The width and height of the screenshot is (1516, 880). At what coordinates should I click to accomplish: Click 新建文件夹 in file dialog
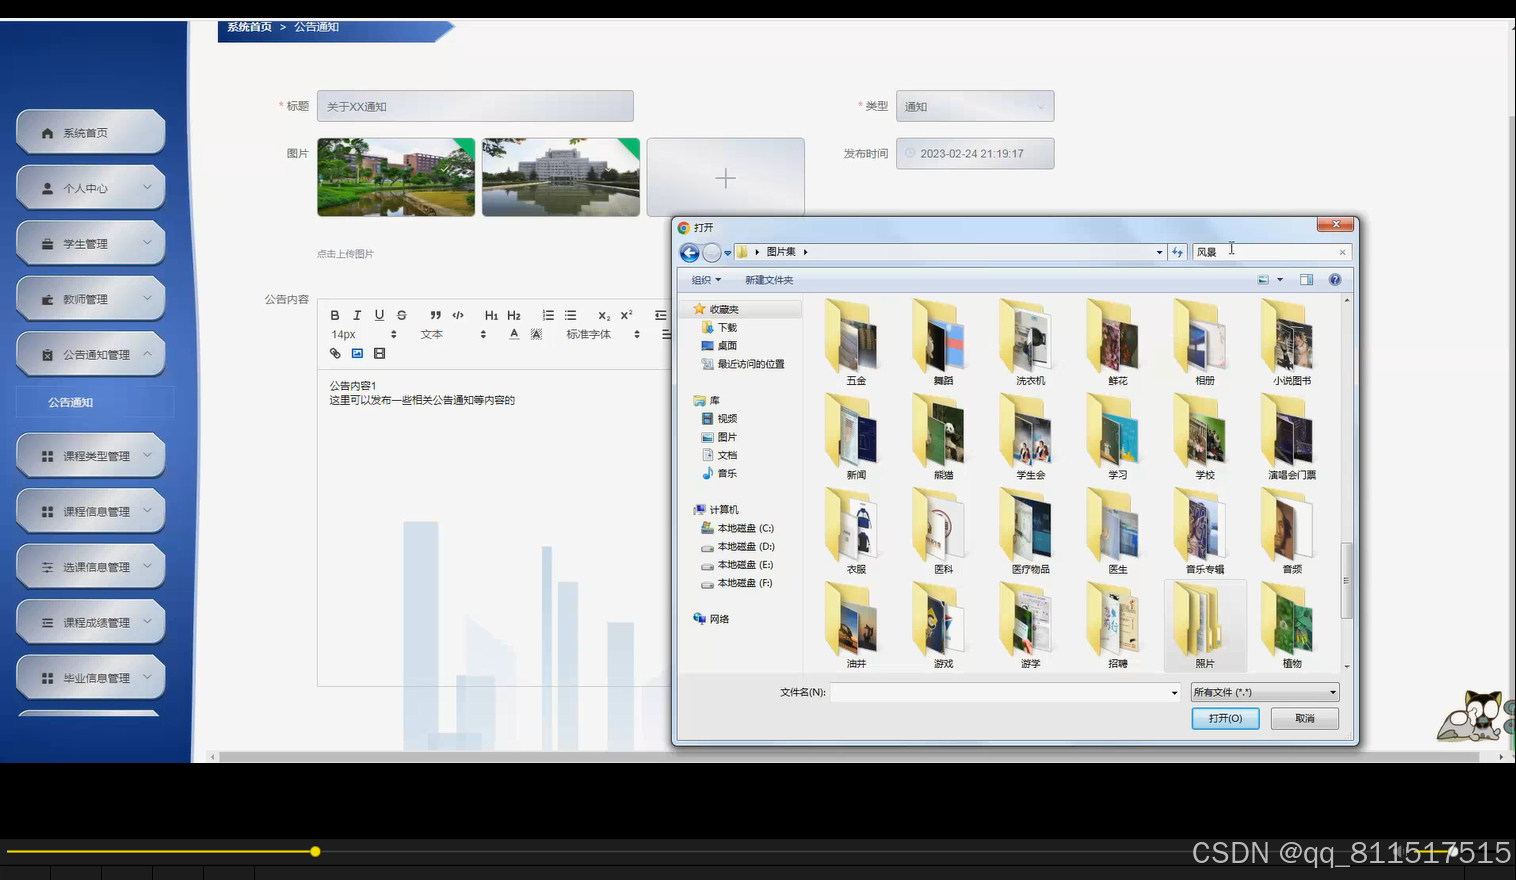click(x=769, y=280)
